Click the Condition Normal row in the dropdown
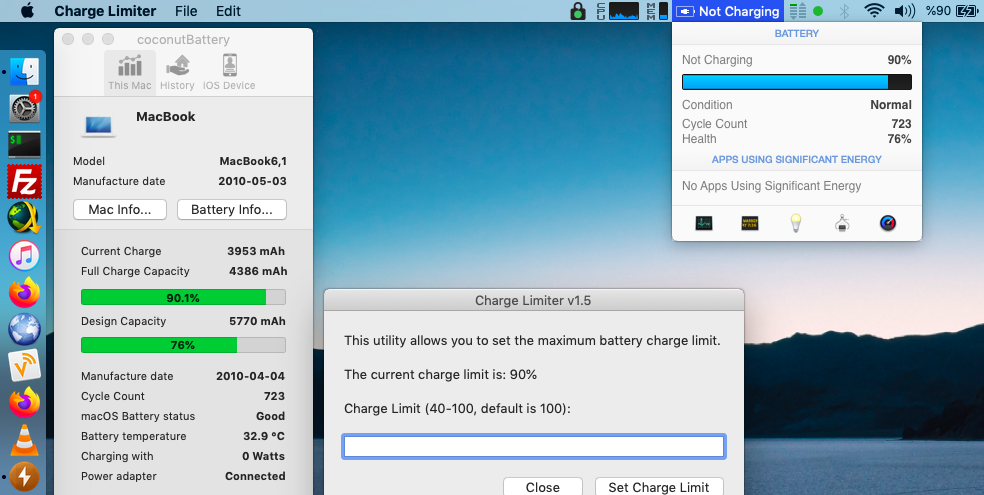The width and height of the screenshot is (984, 495). 796,105
